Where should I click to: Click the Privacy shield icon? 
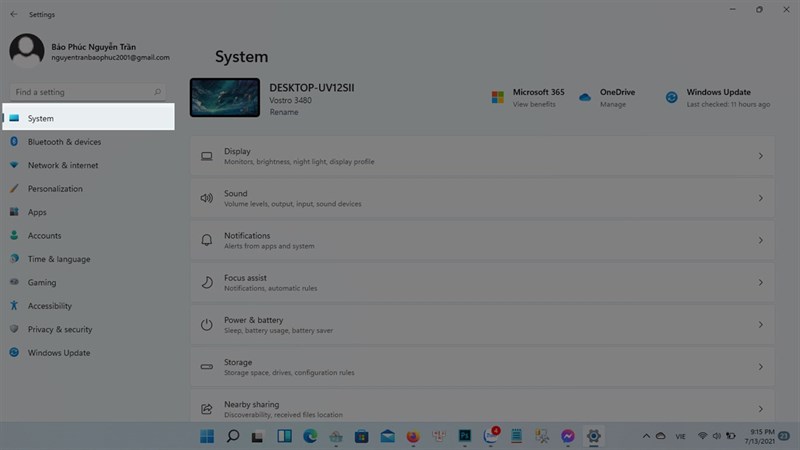tap(14, 329)
